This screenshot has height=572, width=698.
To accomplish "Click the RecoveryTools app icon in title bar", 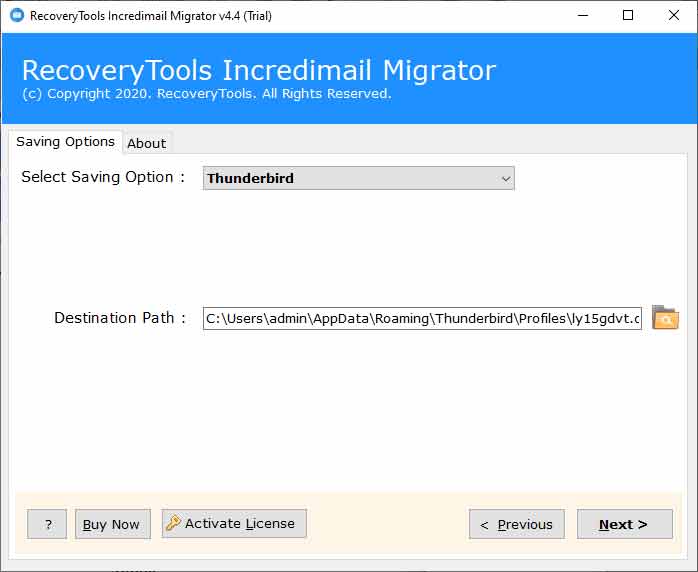I will coord(16,16).
